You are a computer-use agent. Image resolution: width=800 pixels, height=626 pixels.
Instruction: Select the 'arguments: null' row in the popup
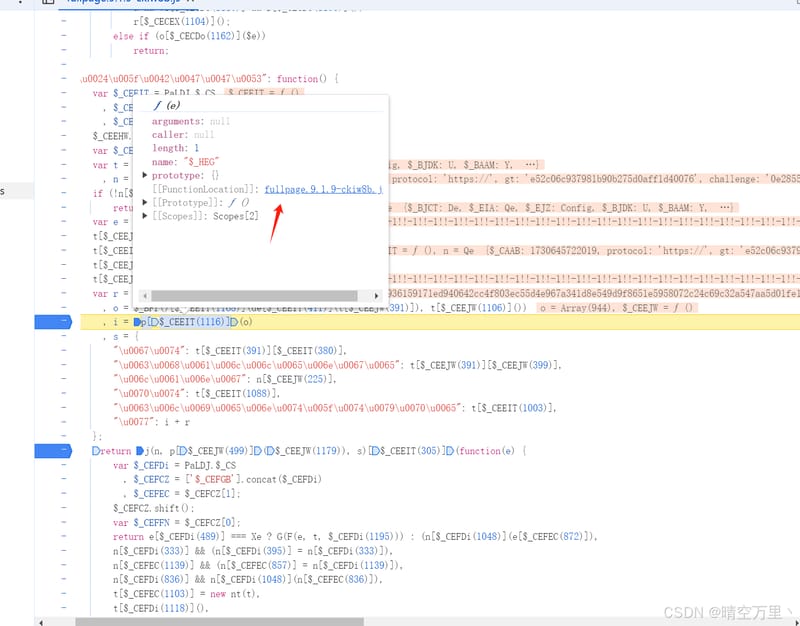pos(191,121)
